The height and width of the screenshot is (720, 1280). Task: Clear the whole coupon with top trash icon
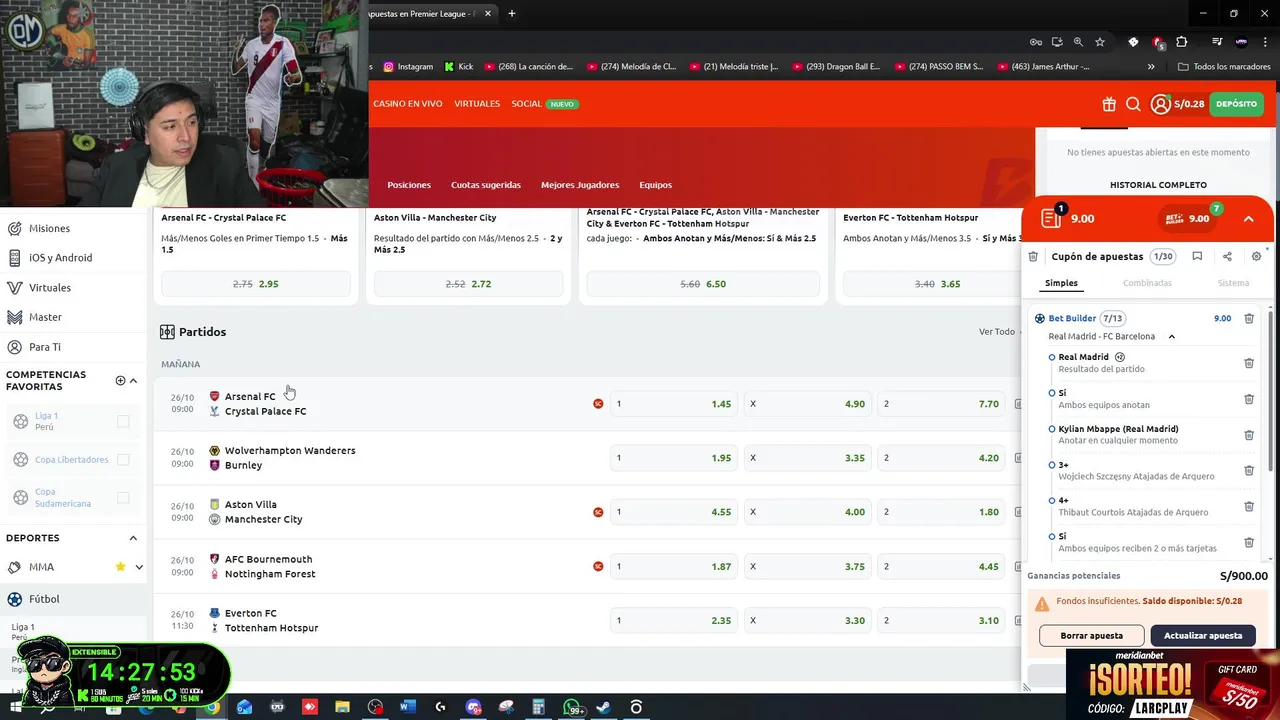[1033, 257]
